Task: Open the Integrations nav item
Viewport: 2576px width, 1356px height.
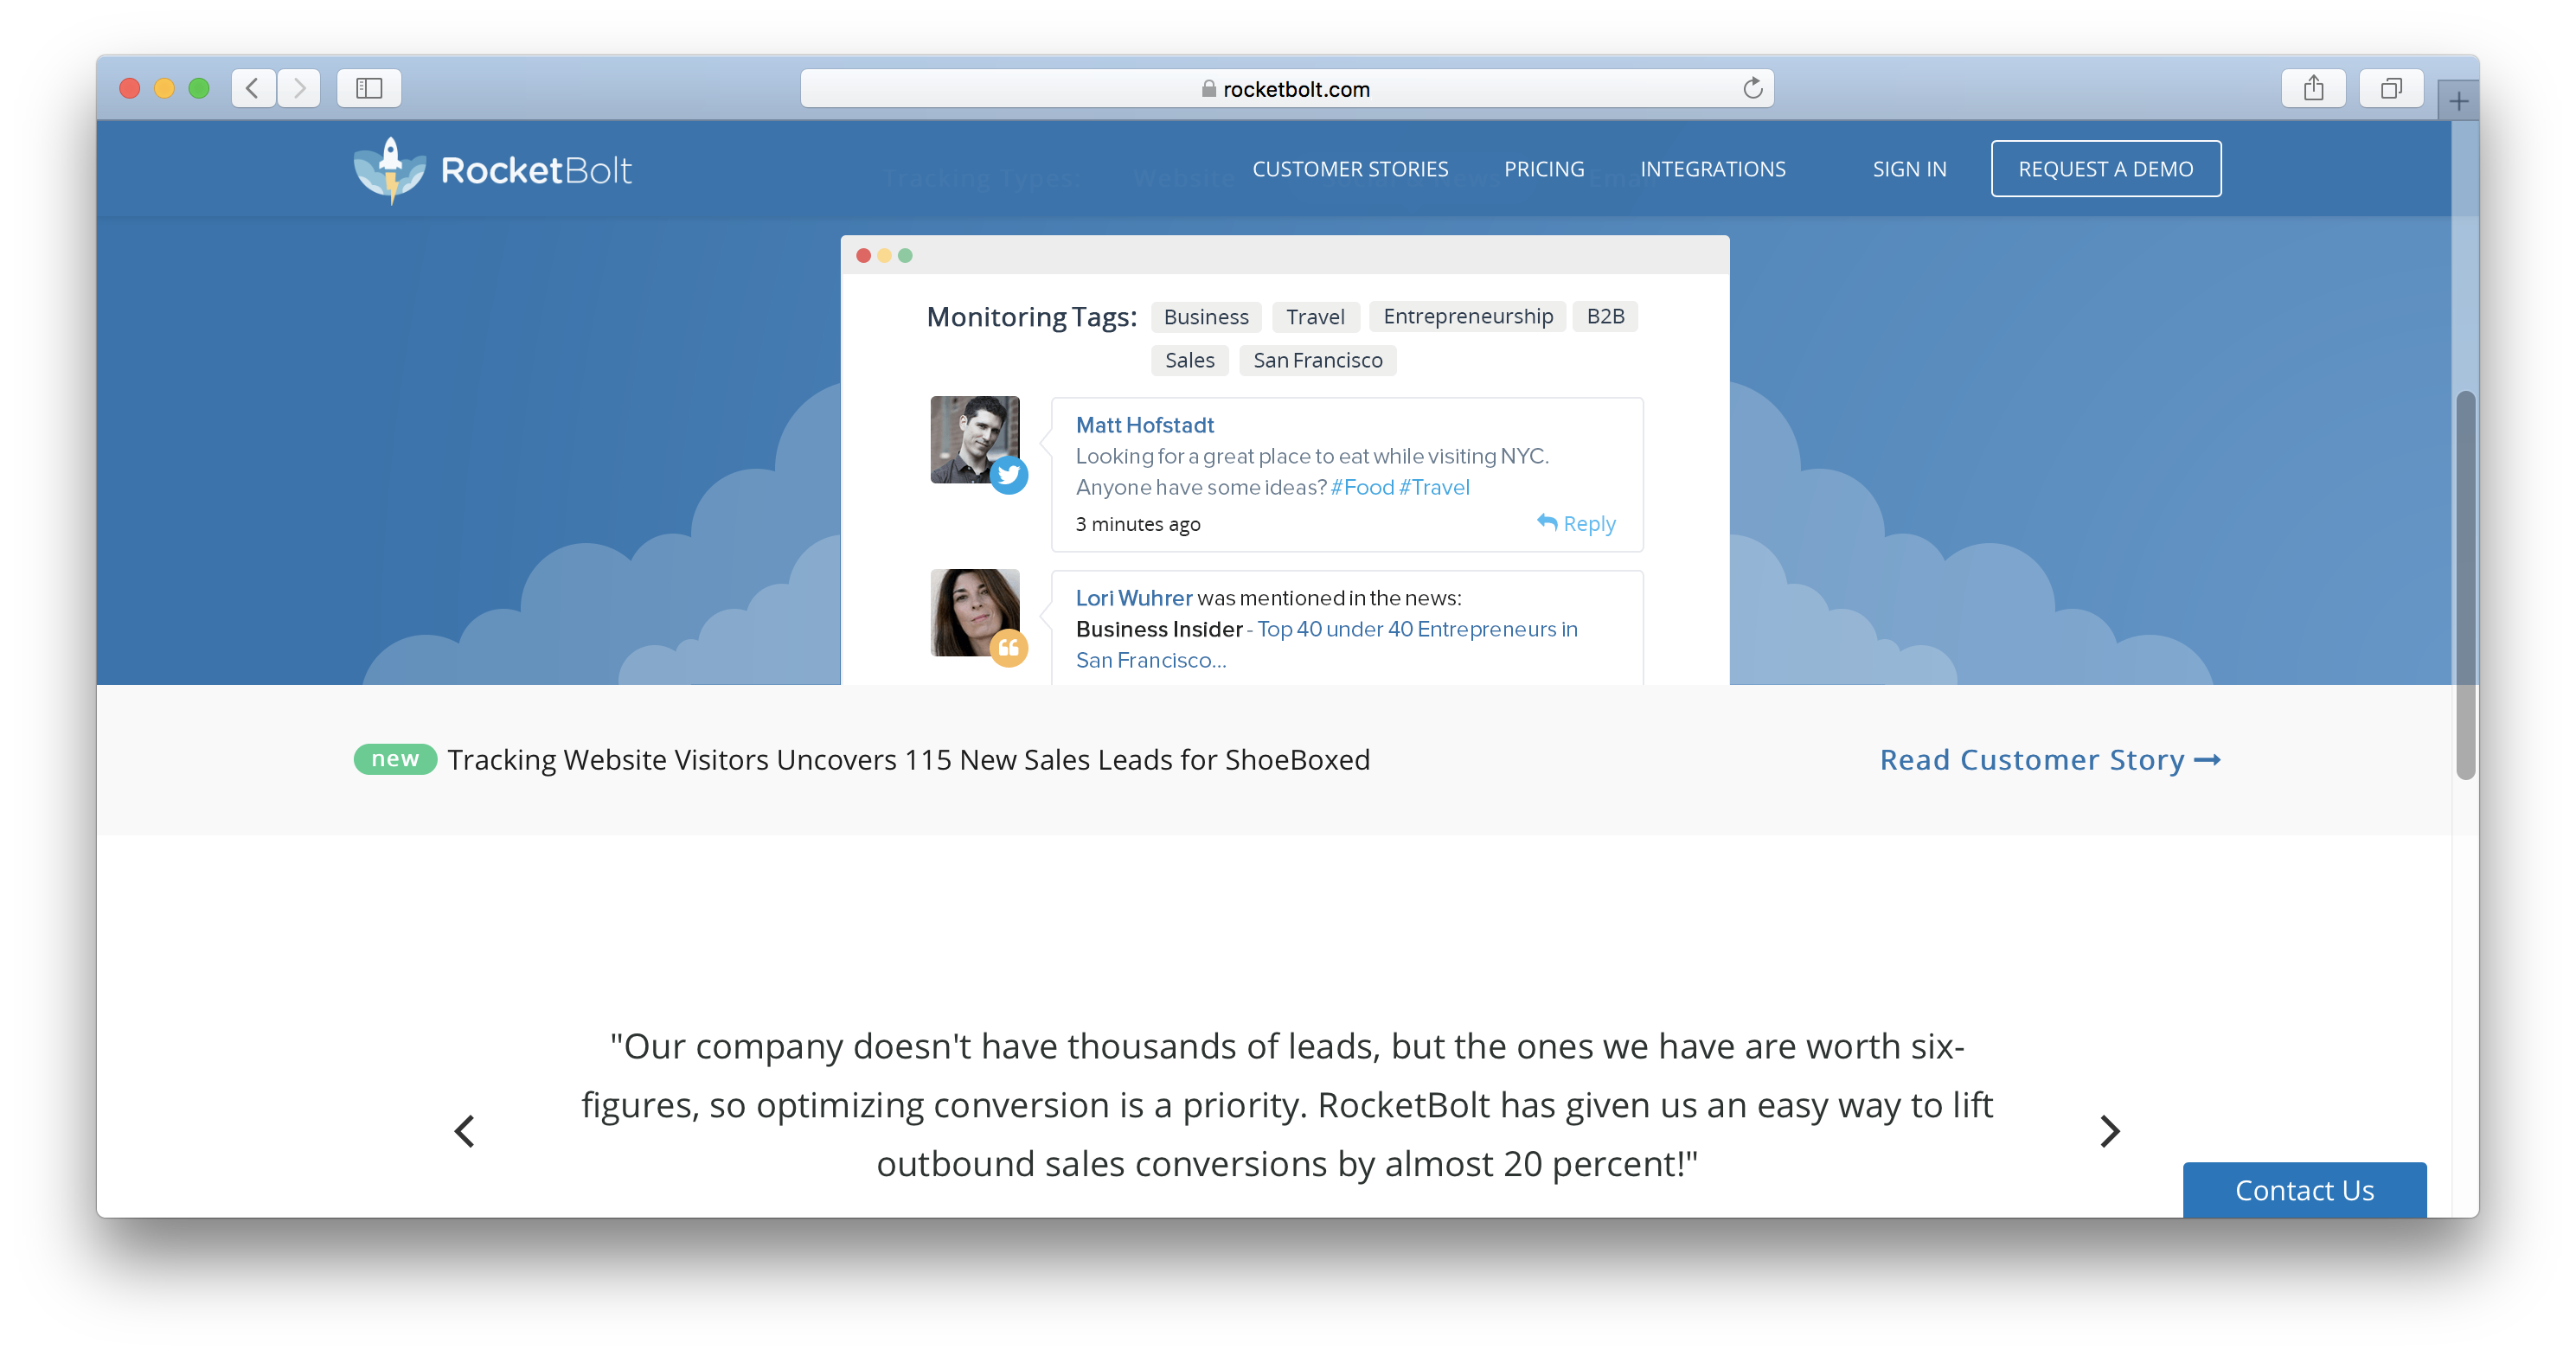Action: [x=1712, y=169]
